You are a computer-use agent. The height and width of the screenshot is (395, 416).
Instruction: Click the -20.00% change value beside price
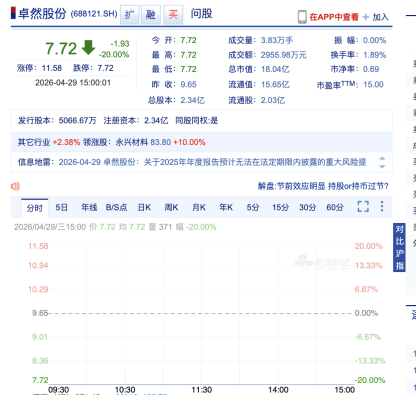coord(114,55)
